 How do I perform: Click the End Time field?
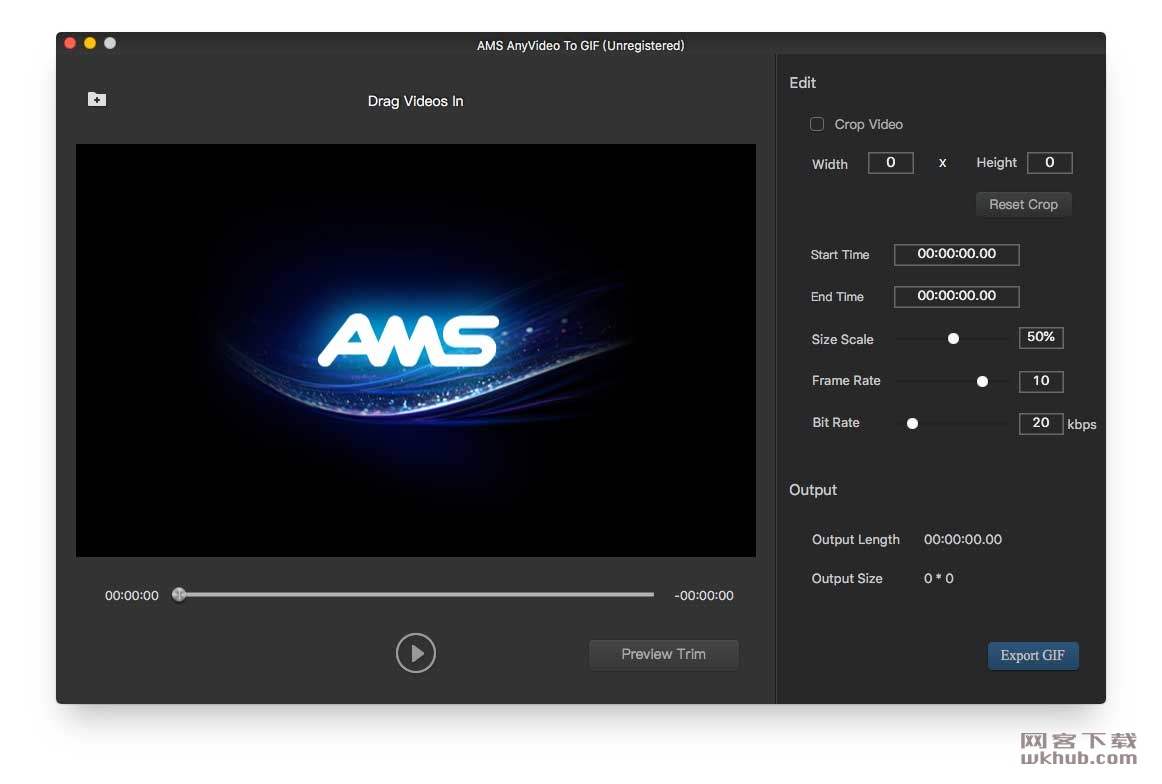click(x=957, y=296)
